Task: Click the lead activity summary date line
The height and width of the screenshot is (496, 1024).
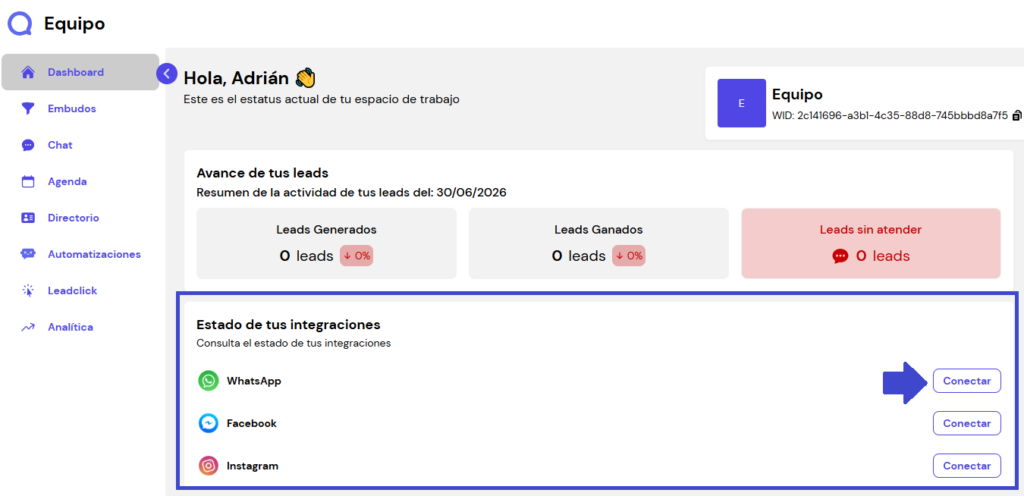Action: pyautogui.click(x=351, y=193)
